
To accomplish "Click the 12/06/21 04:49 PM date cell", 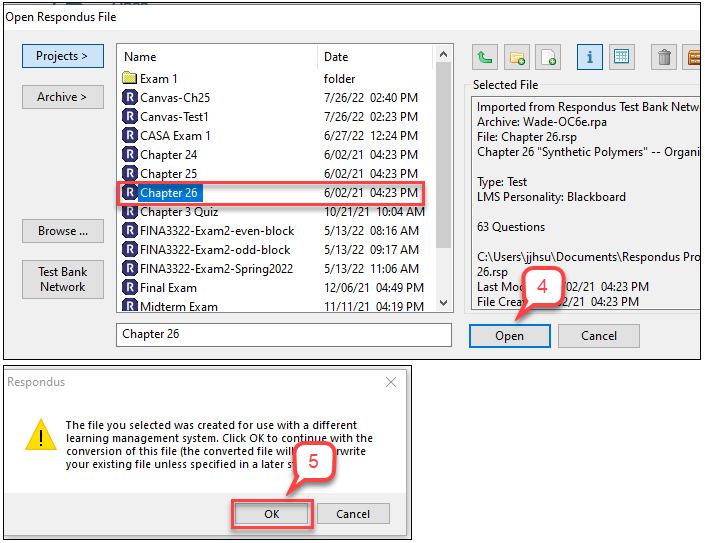I will (374, 287).
